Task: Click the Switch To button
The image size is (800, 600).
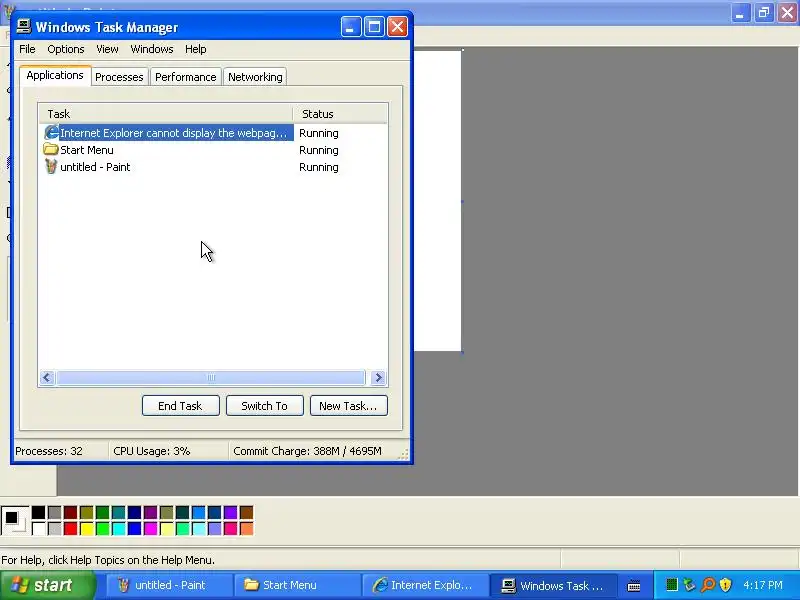Action: [265, 406]
